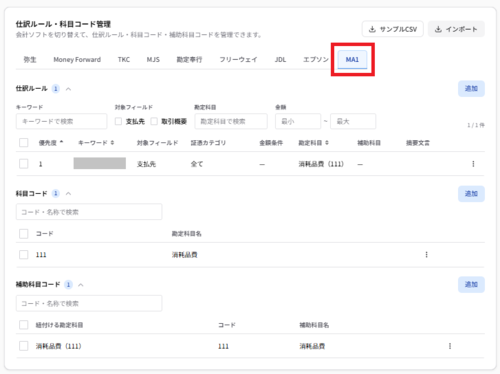Select all rows in 補助科目コード table

tap(24, 325)
